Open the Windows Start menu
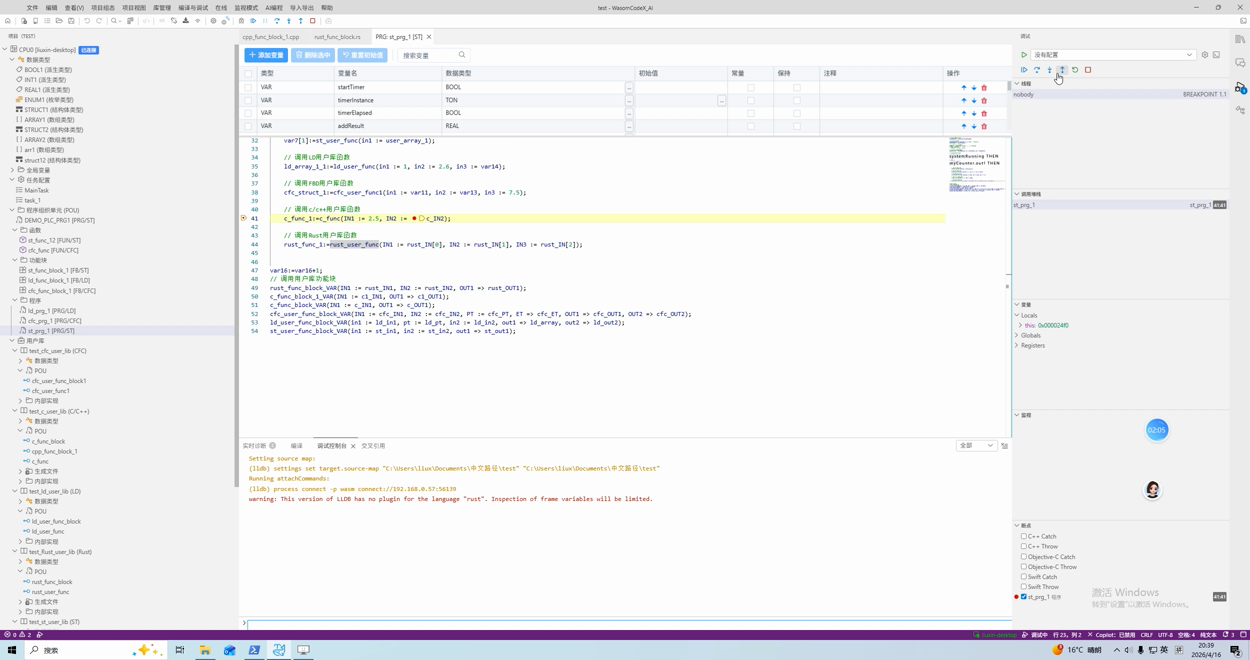The width and height of the screenshot is (1250, 660). (12, 650)
